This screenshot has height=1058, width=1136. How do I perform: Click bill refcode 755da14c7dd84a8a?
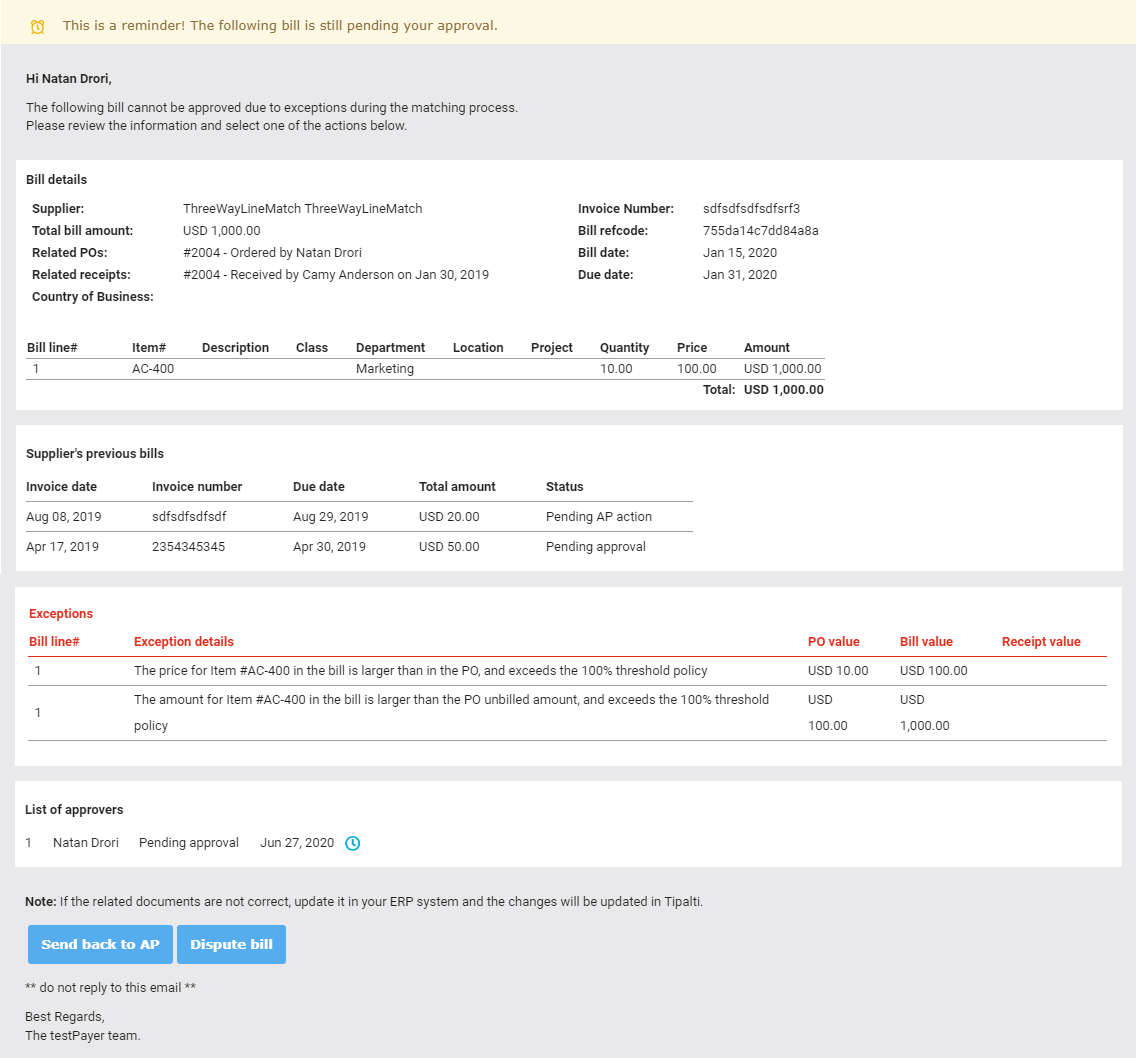click(x=761, y=230)
